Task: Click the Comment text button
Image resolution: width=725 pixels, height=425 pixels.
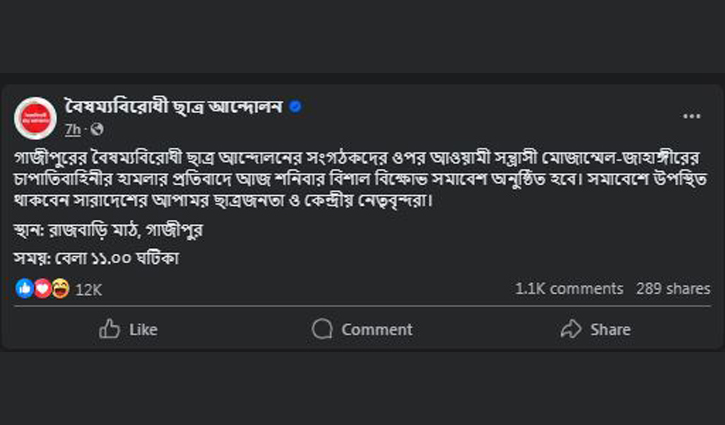Action: click(377, 329)
